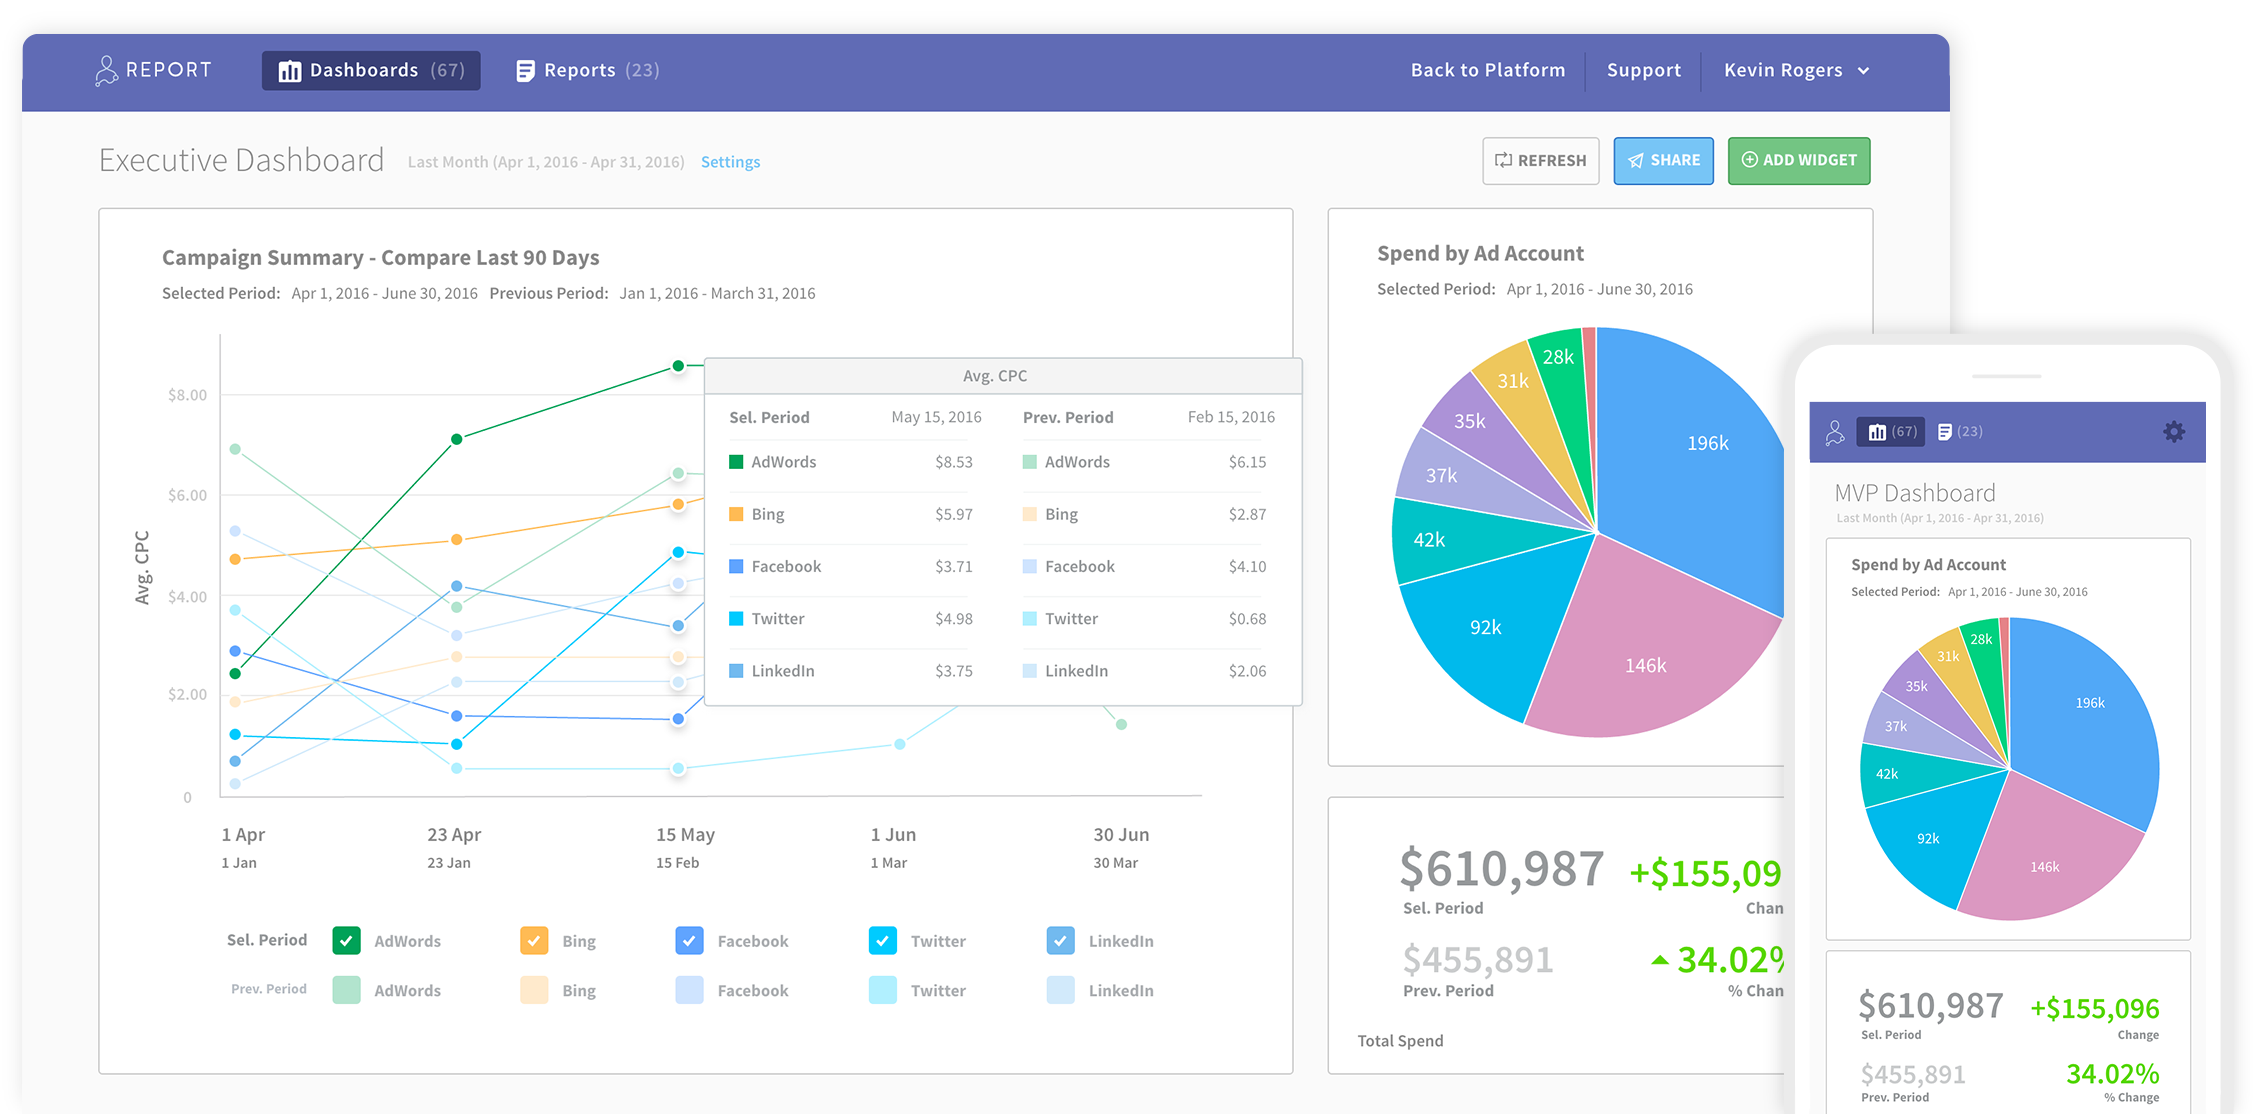
Task: Expand the Kevin Rogers user menu
Action: pos(1796,70)
